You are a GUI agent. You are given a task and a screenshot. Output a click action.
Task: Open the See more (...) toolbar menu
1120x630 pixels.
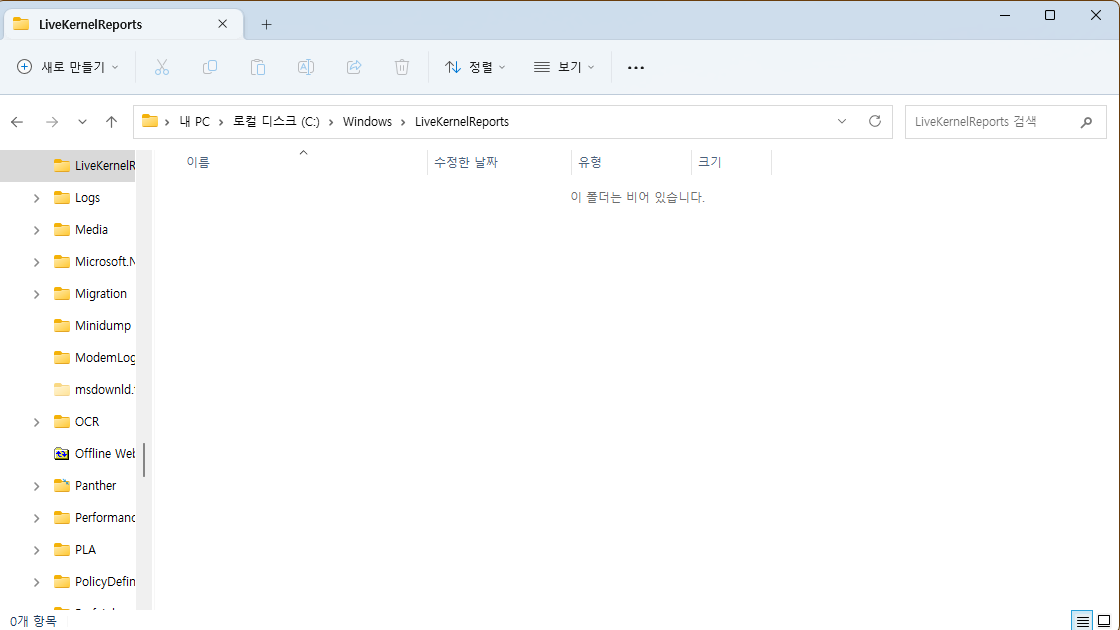pos(635,67)
